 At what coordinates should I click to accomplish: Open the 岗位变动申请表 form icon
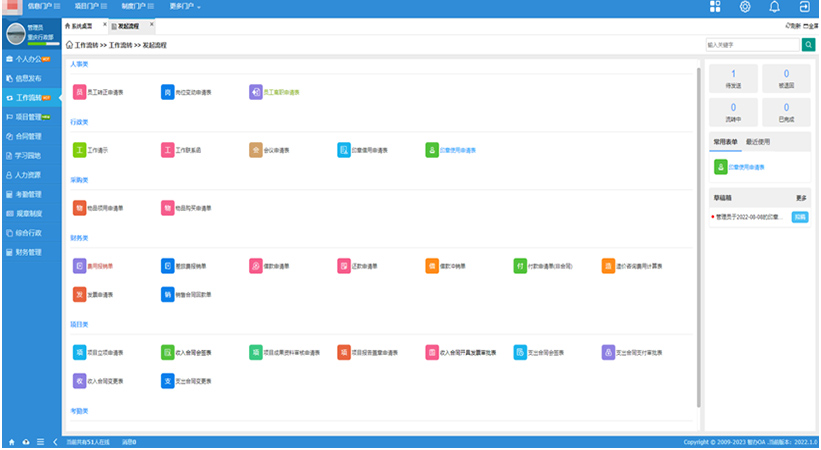tap(168, 92)
